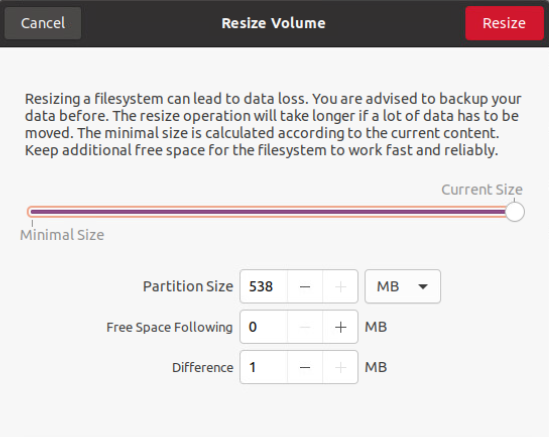Click the Difference value field showing 1
This screenshot has width=549, height=437.
pos(264,367)
